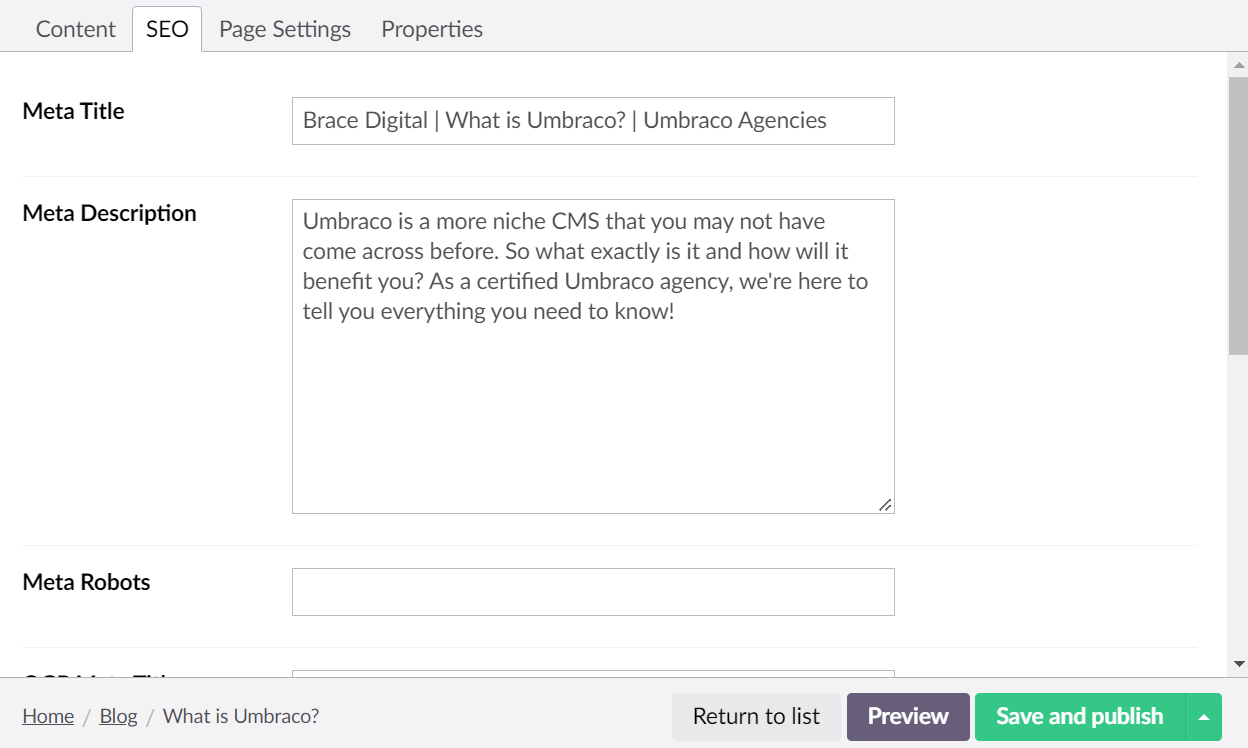Screen dimensions: 1248x748
Task: Open the Home breadcrumb link
Action: click(47, 716)
